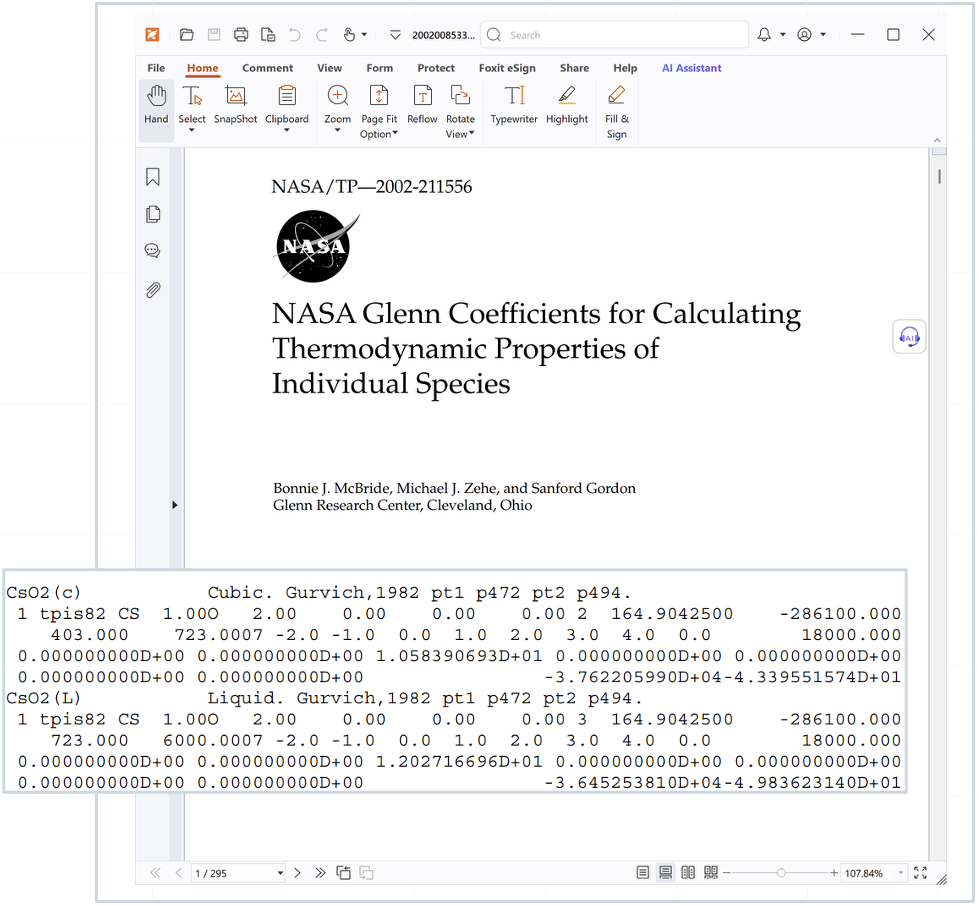Jump to the last page
This screenshot has width=977, height=905.
(320, 873)
